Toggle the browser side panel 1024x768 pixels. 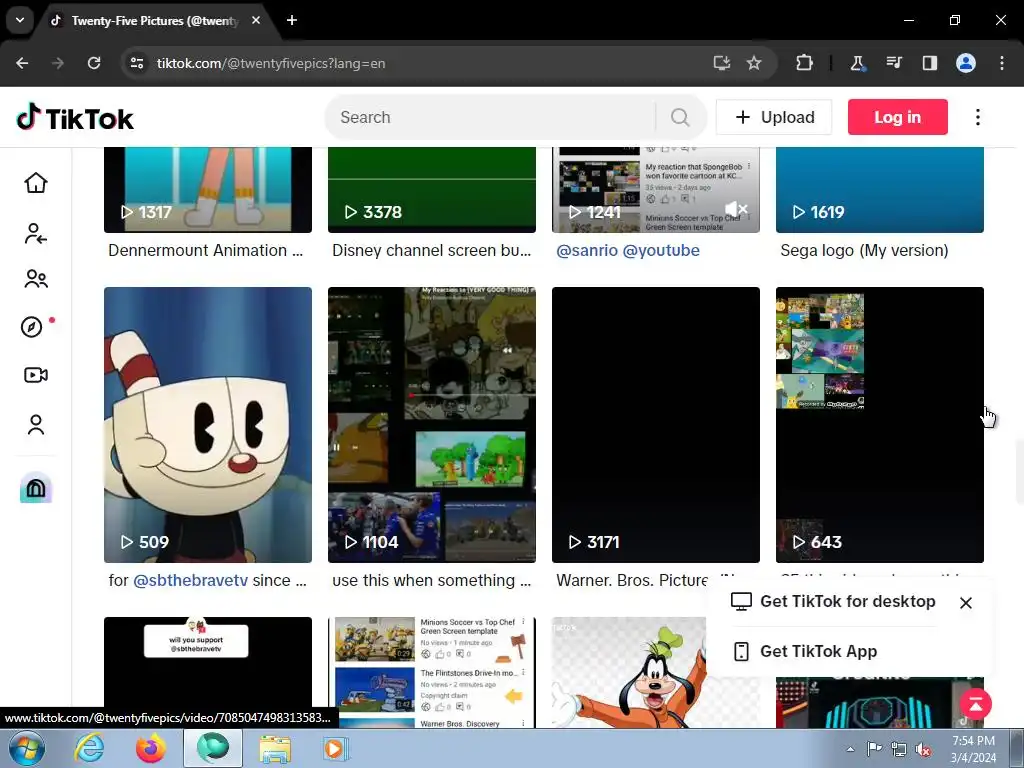[930, 63]
